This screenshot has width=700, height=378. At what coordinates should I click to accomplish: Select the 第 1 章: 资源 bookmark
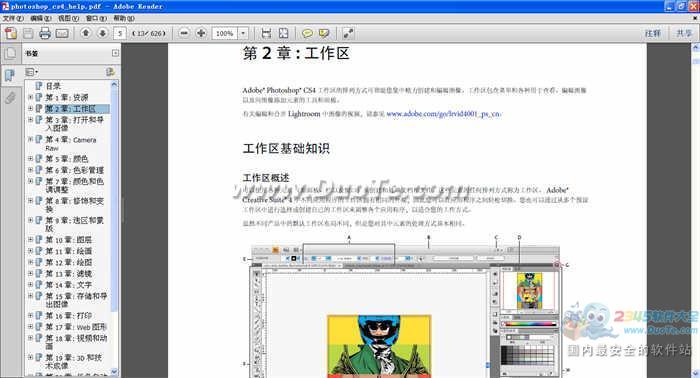(67, 97)
